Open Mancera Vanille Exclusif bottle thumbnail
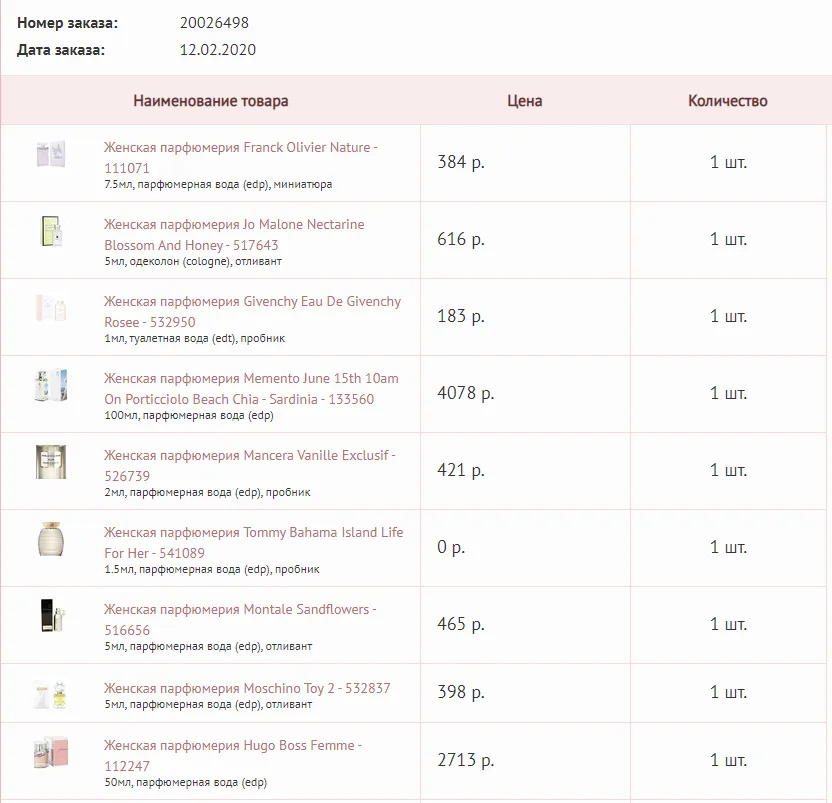The height and width of the screenshot is (803, 832). 51,462
